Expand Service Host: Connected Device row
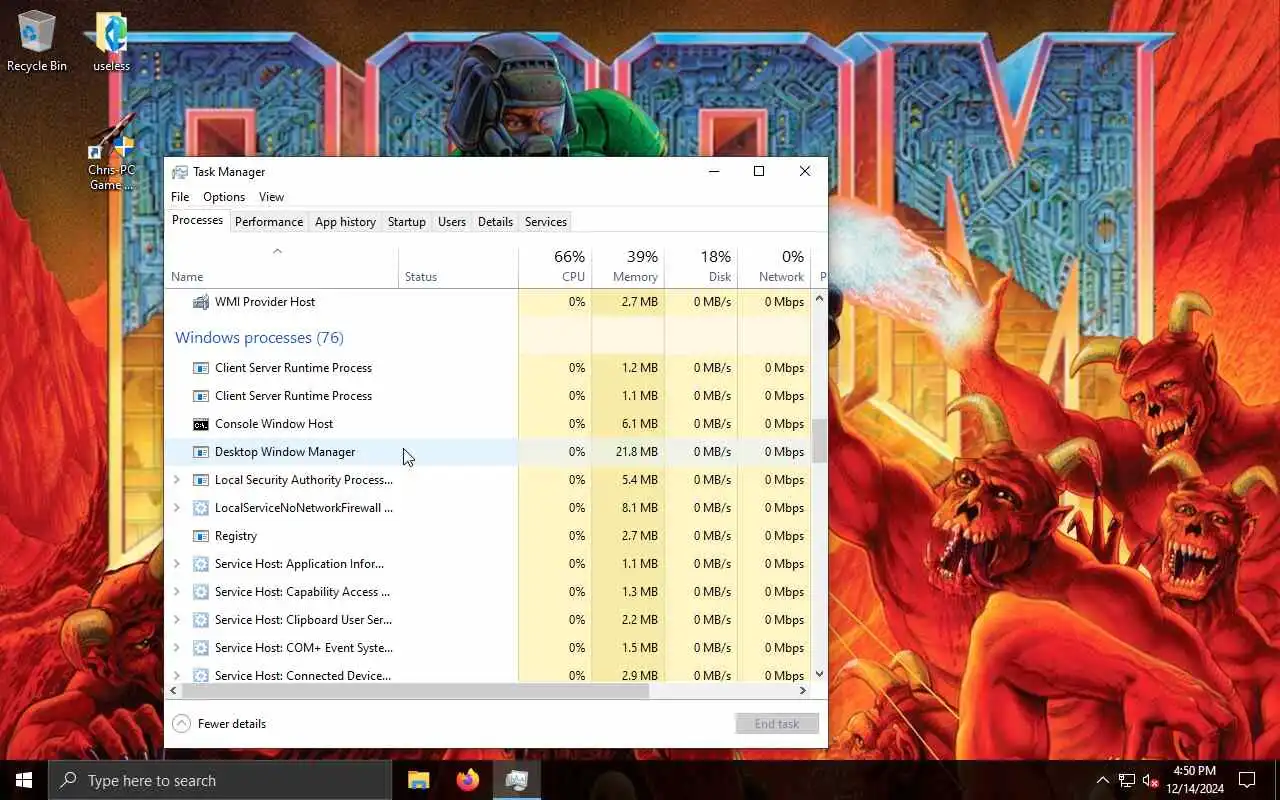The image size is (1280, 800). click(177, 676)
